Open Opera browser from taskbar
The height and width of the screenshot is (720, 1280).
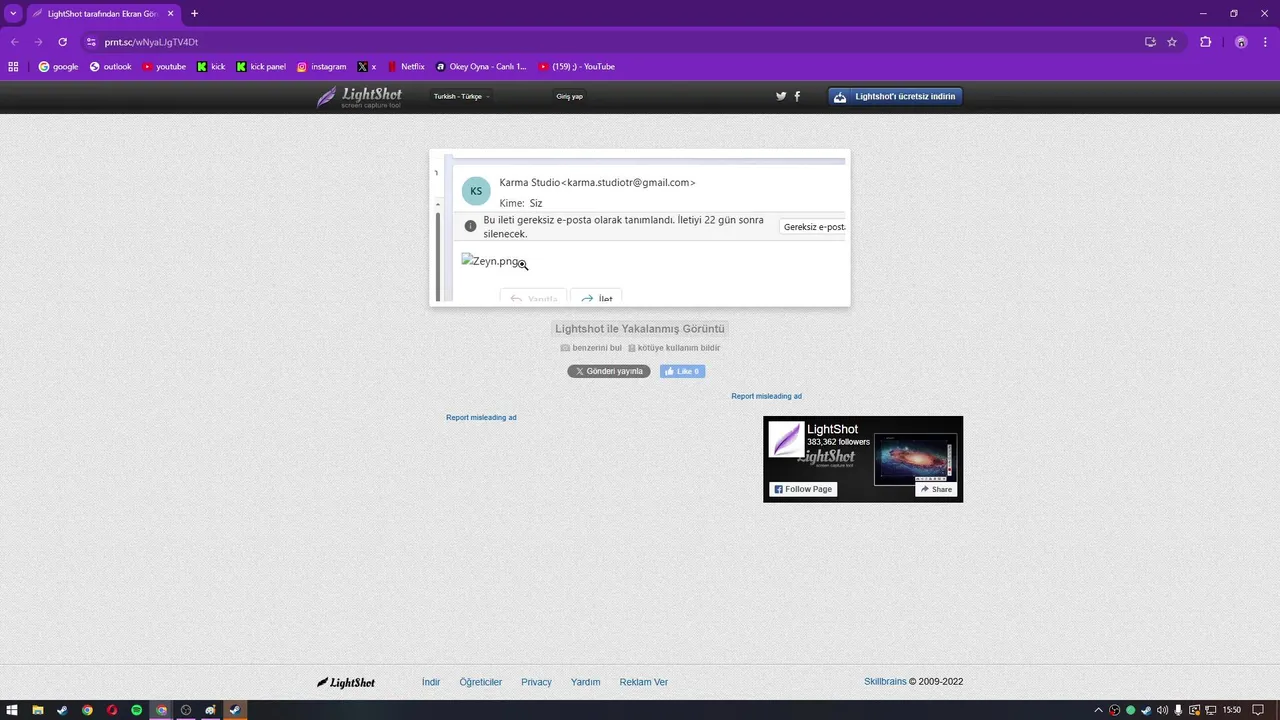tap(112, 710)
